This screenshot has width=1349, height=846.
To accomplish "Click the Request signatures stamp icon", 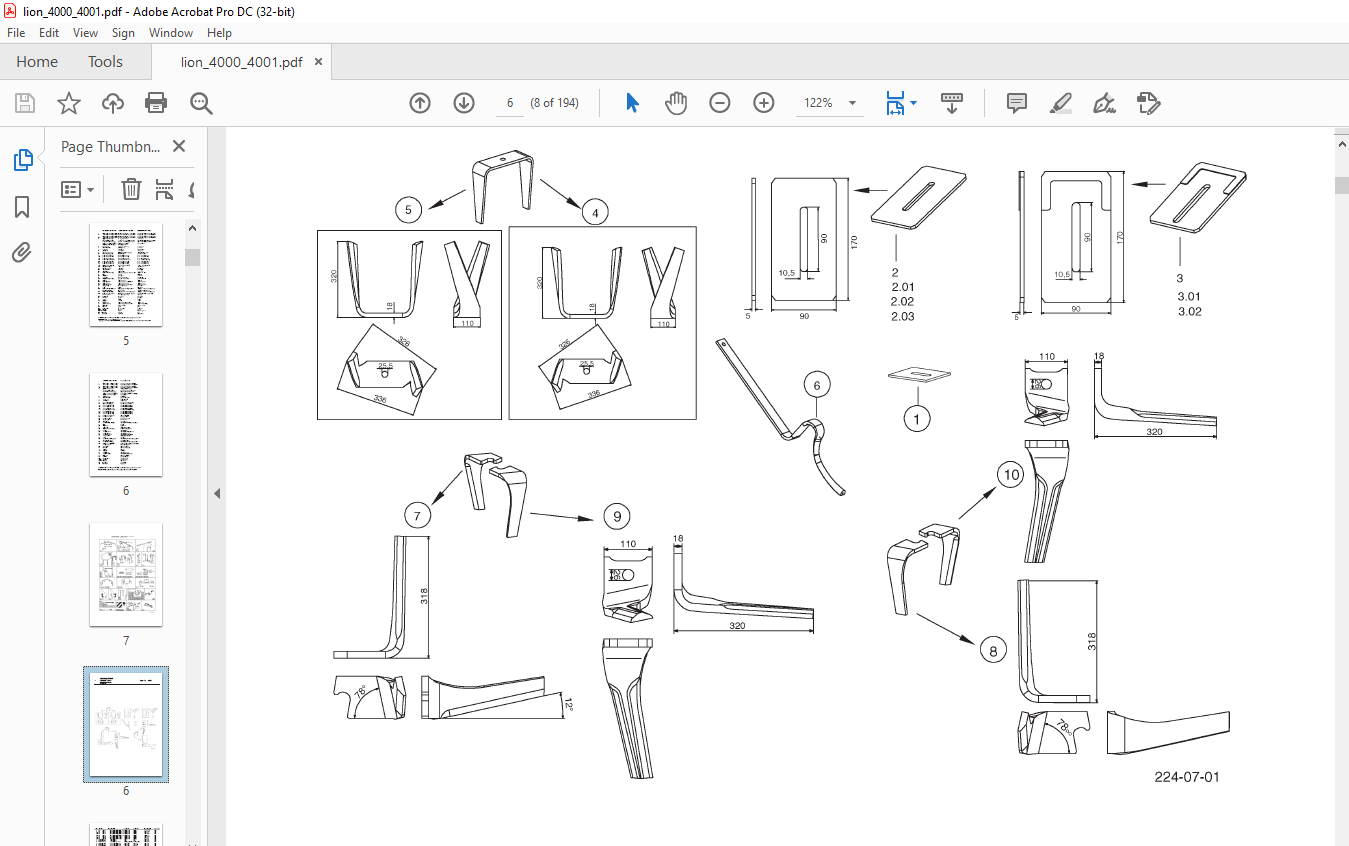I will [1148, 103].
